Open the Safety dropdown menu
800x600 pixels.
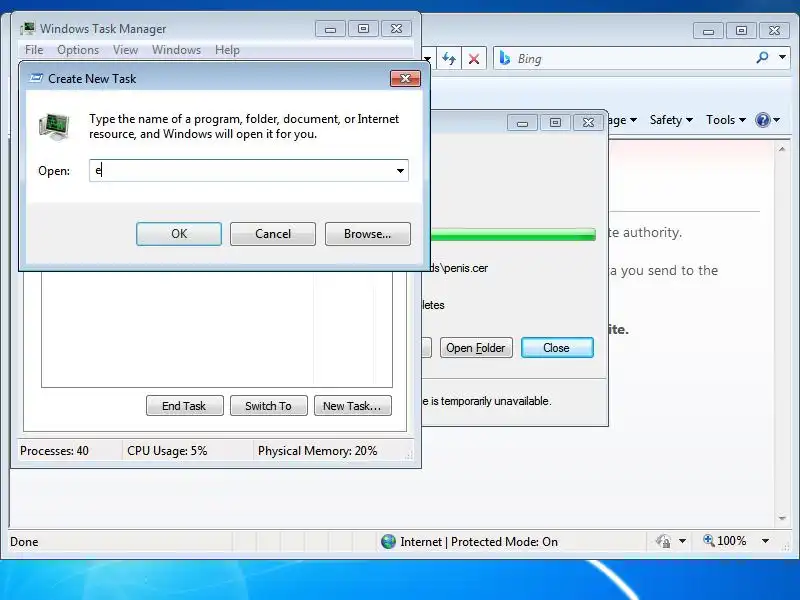671,120
